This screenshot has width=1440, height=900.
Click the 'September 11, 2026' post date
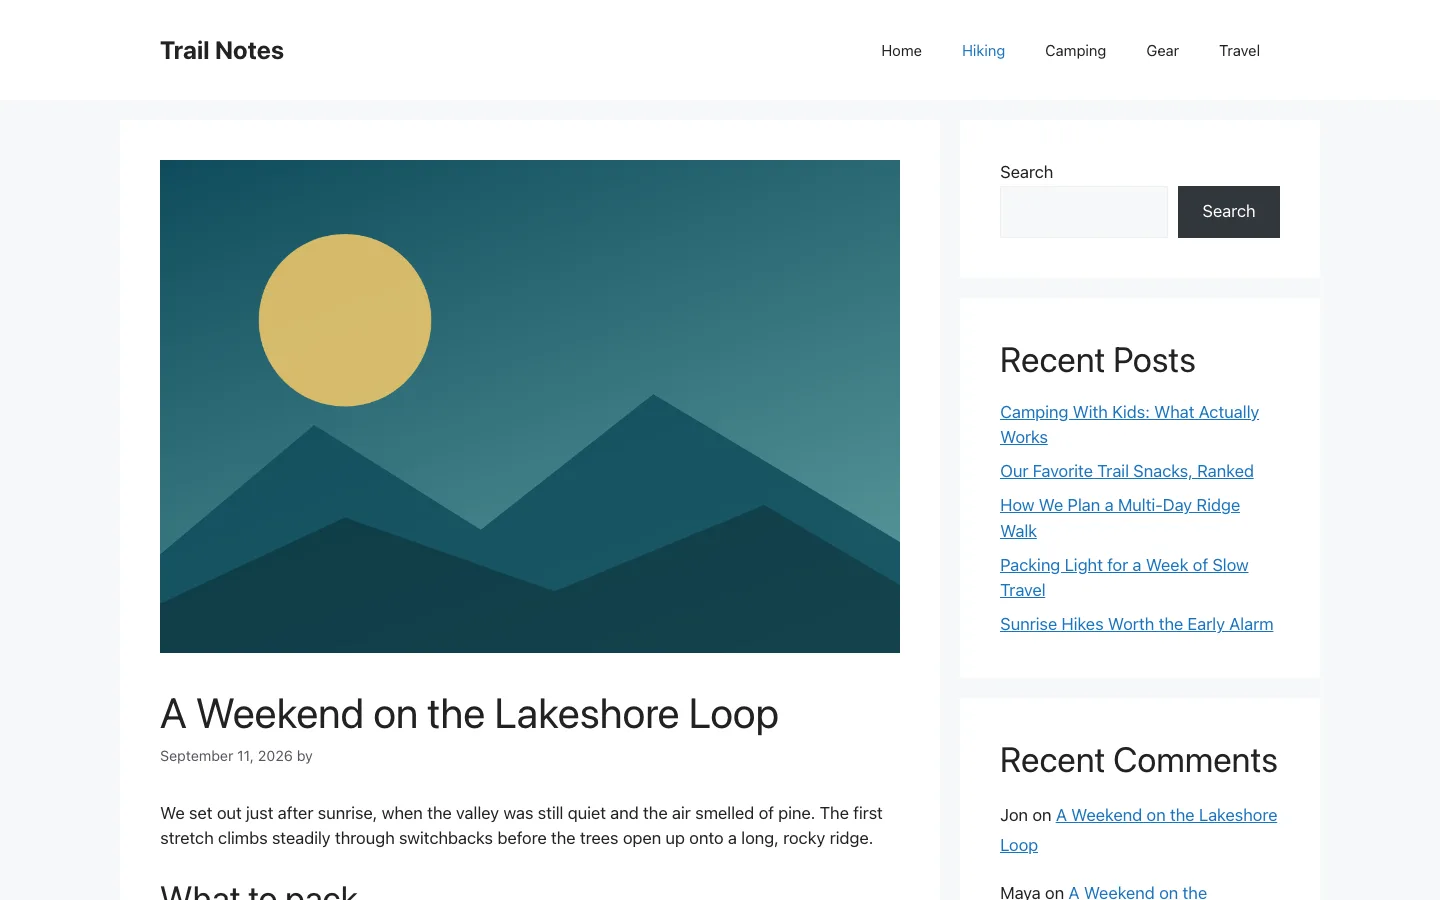pos(226,756)
